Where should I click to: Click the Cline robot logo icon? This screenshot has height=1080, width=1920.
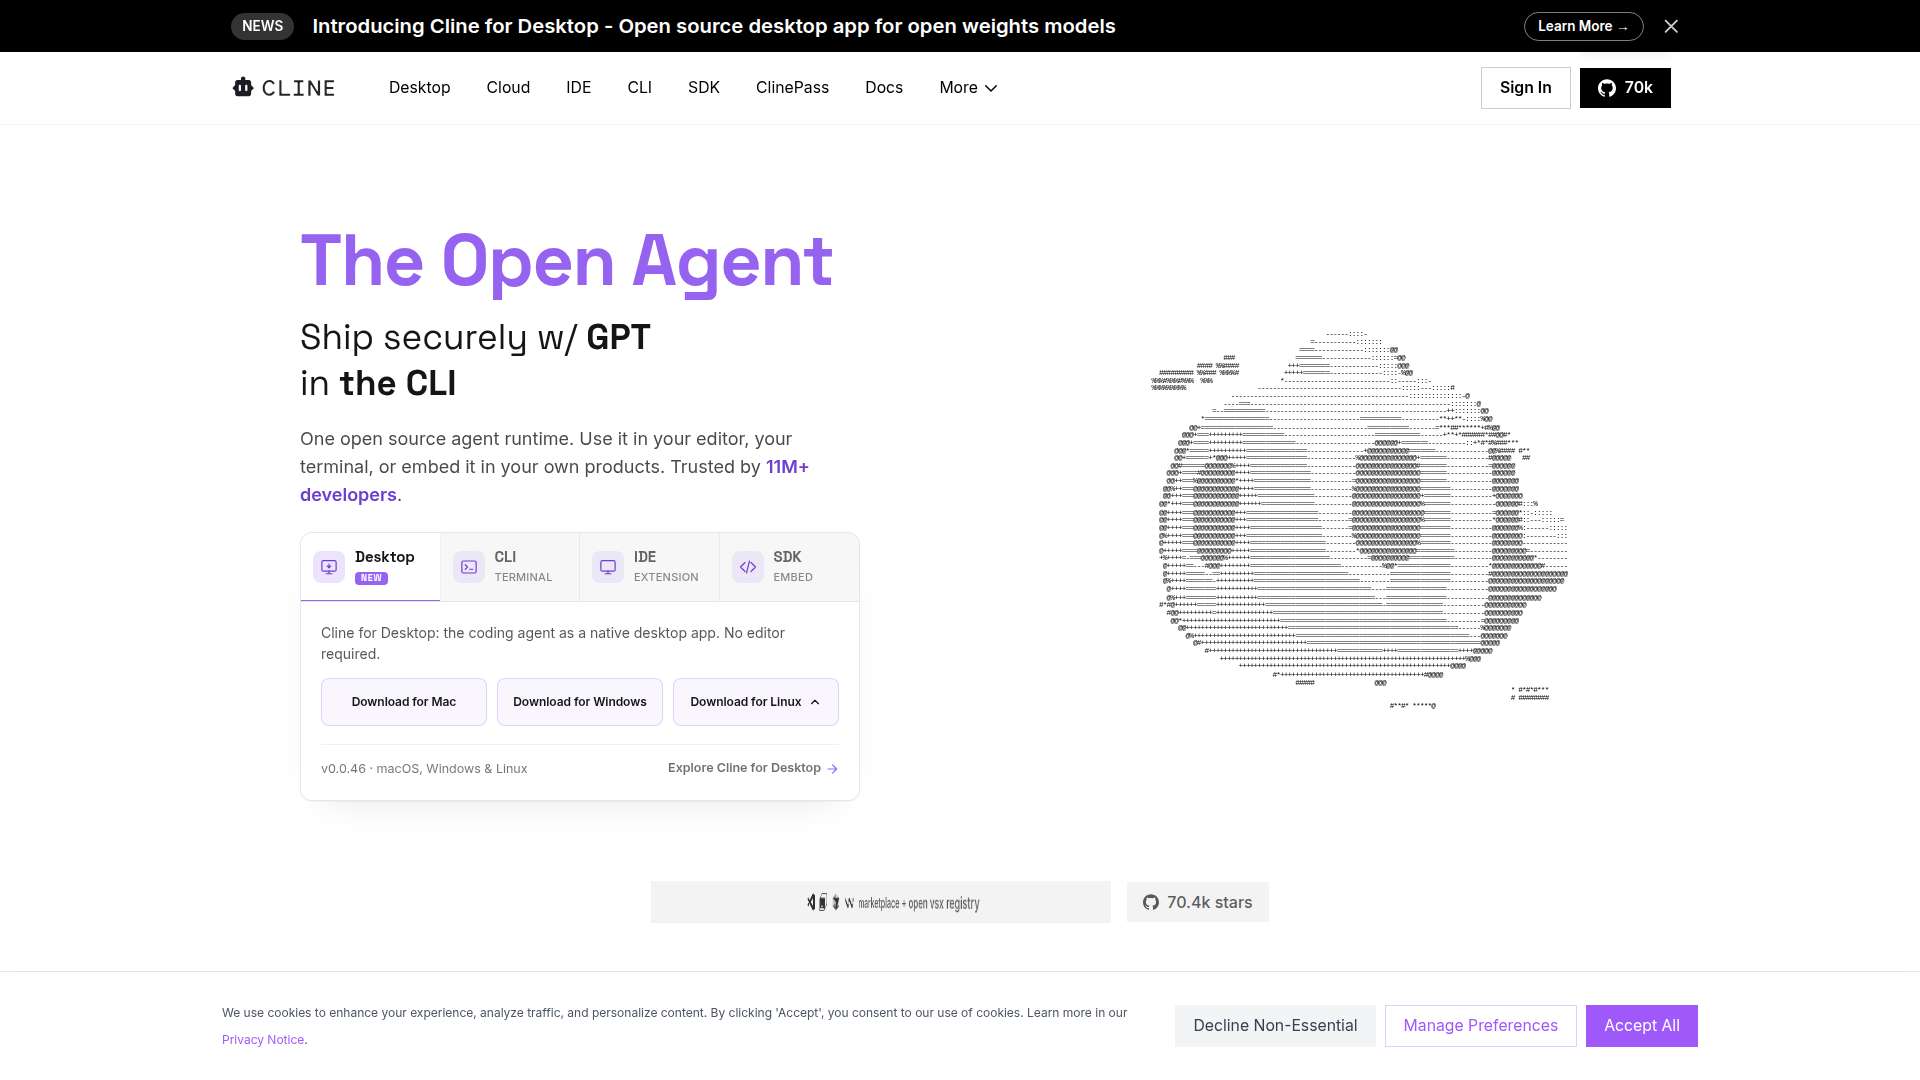[x=243, y=87]
